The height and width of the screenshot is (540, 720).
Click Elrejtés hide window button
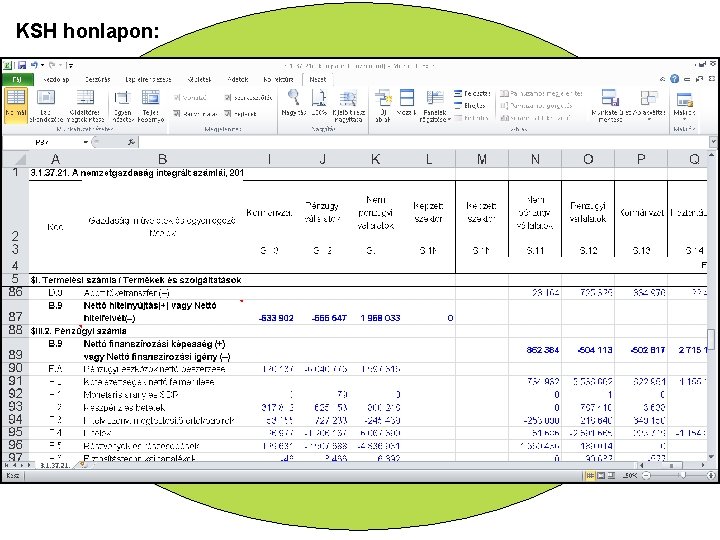pos(470,106)
